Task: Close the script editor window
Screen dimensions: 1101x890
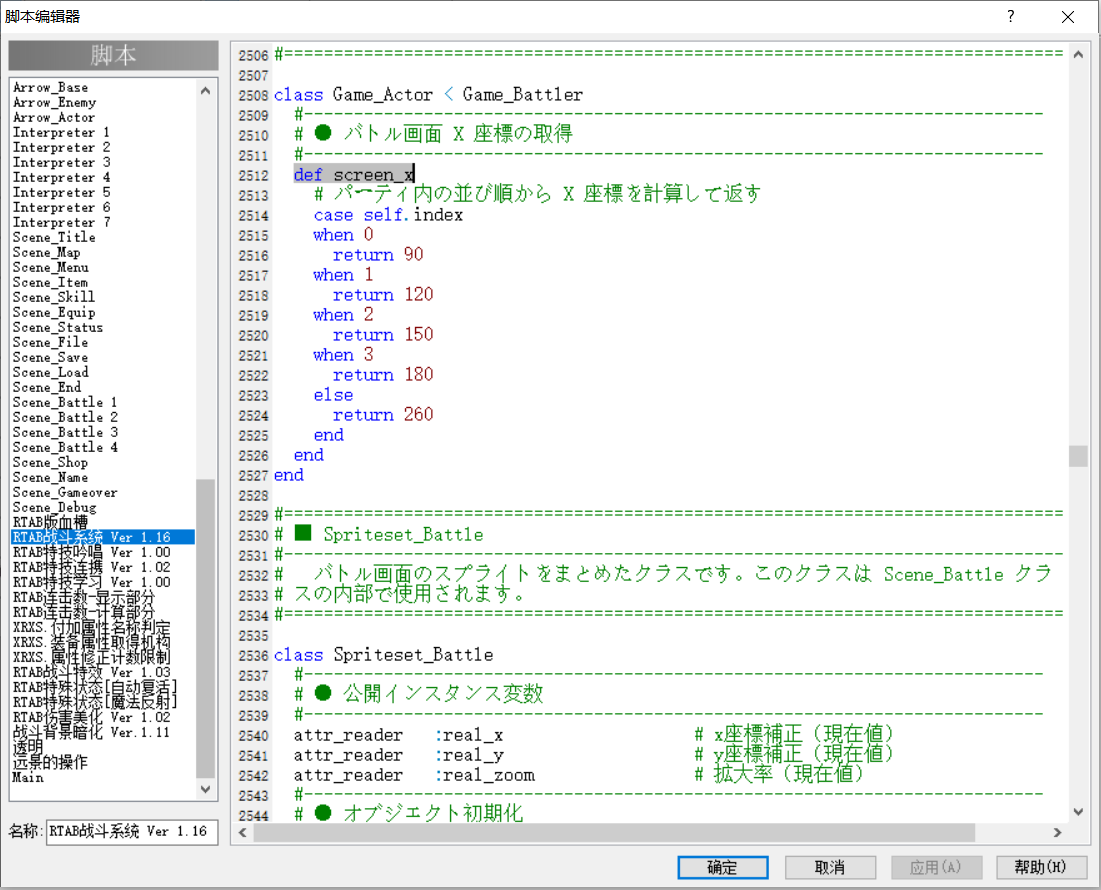Action: point(1068,17)
